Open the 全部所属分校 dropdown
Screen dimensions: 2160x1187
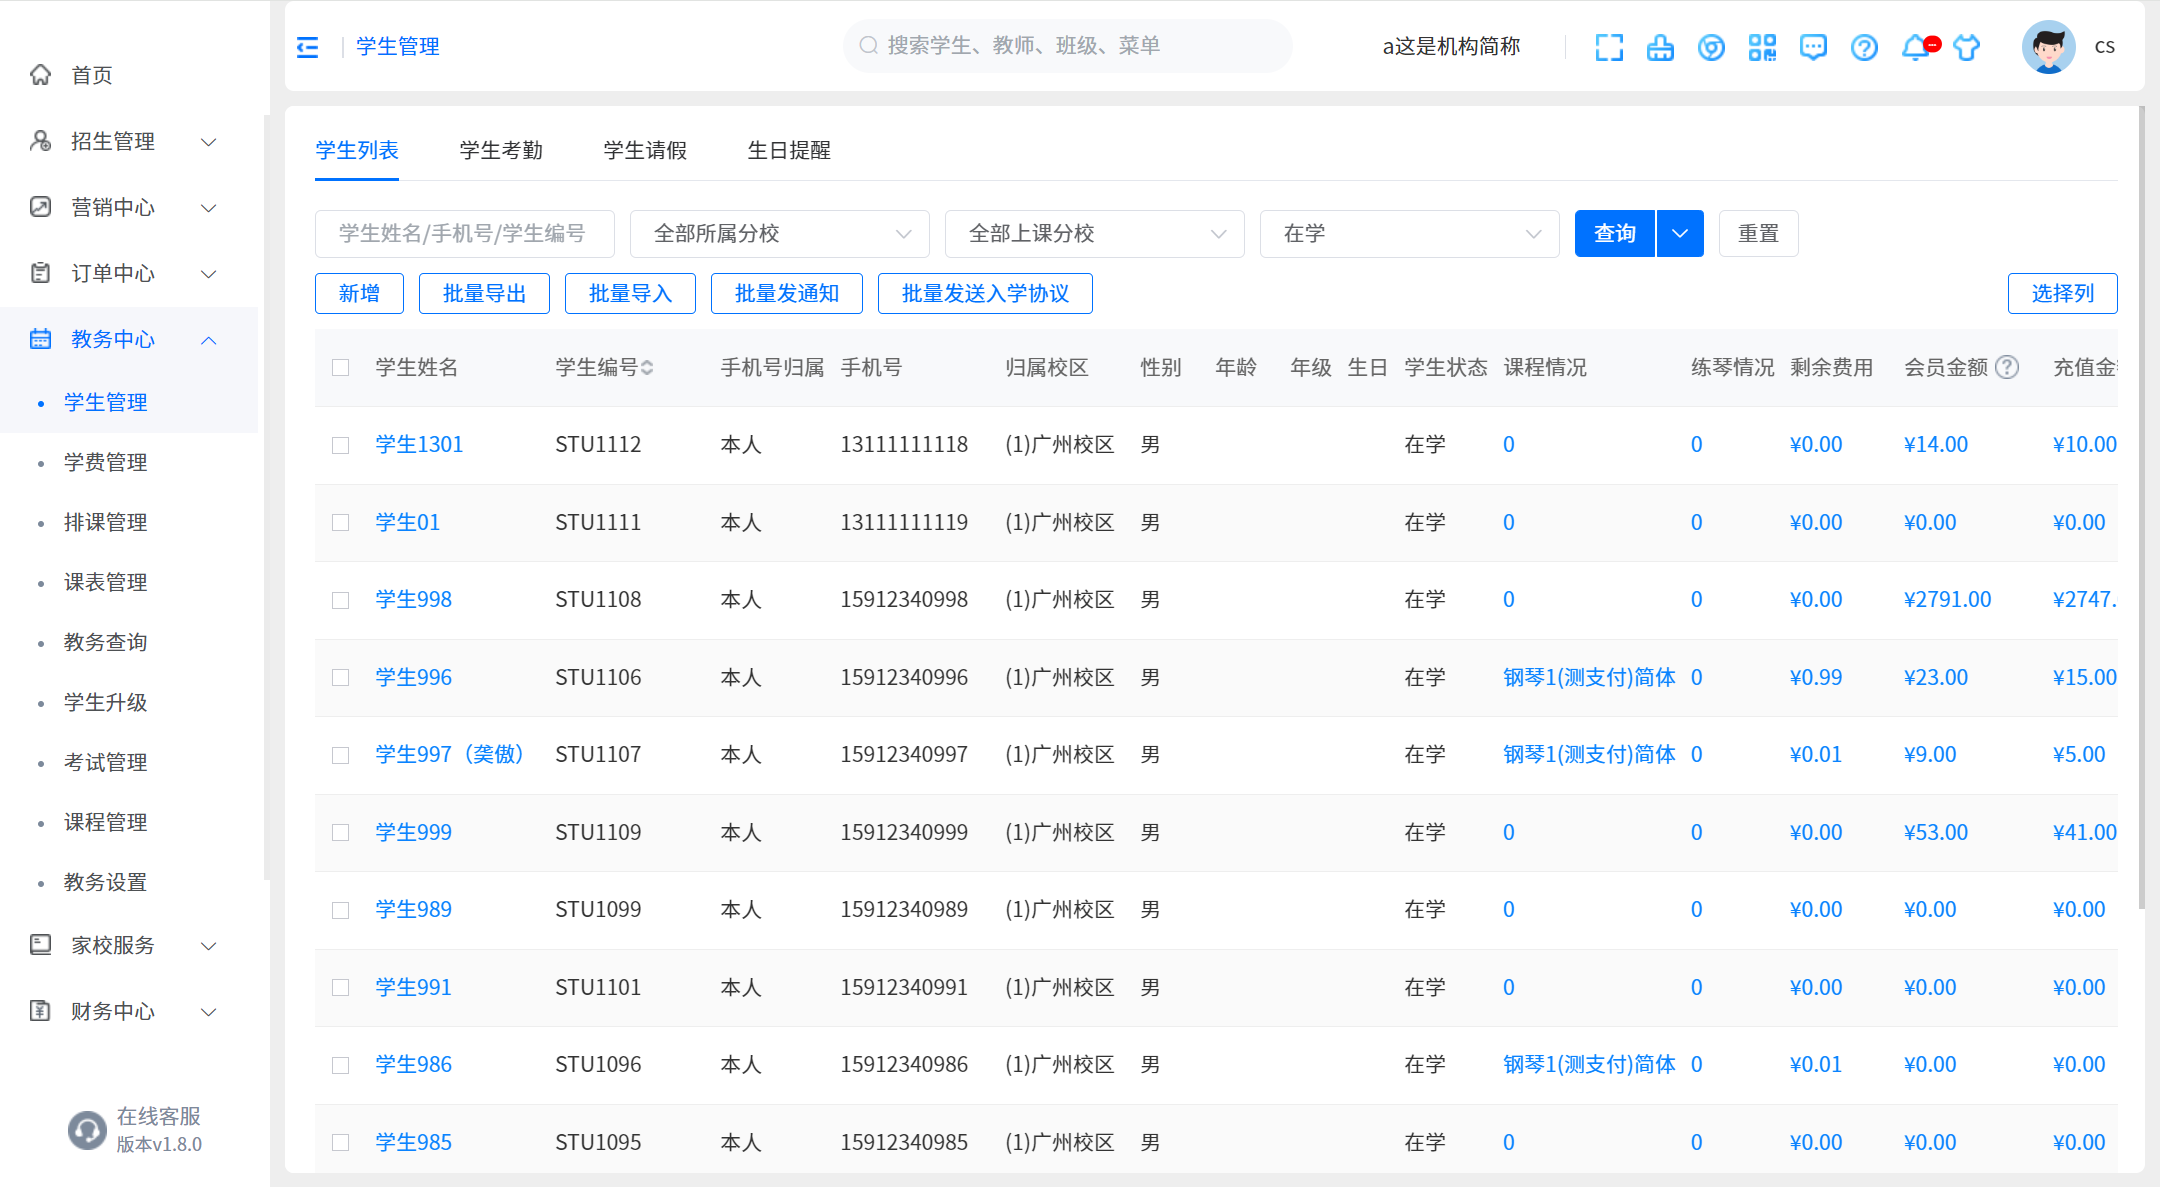coord(780,234)
